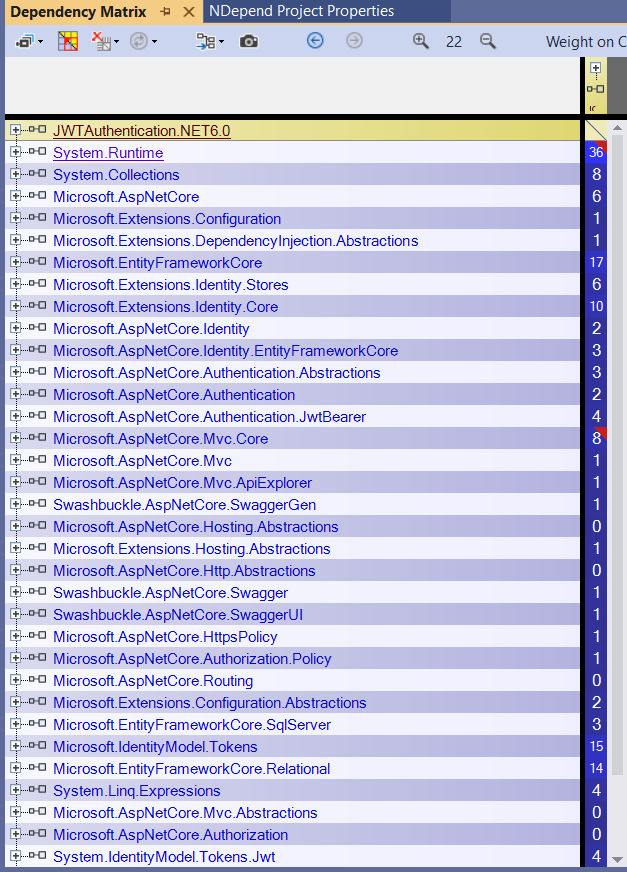The height and width of the screenshot is (872, 627).
Task: Open the JWTAuthentication.NET6.0 link
Action: coord(142,131)
